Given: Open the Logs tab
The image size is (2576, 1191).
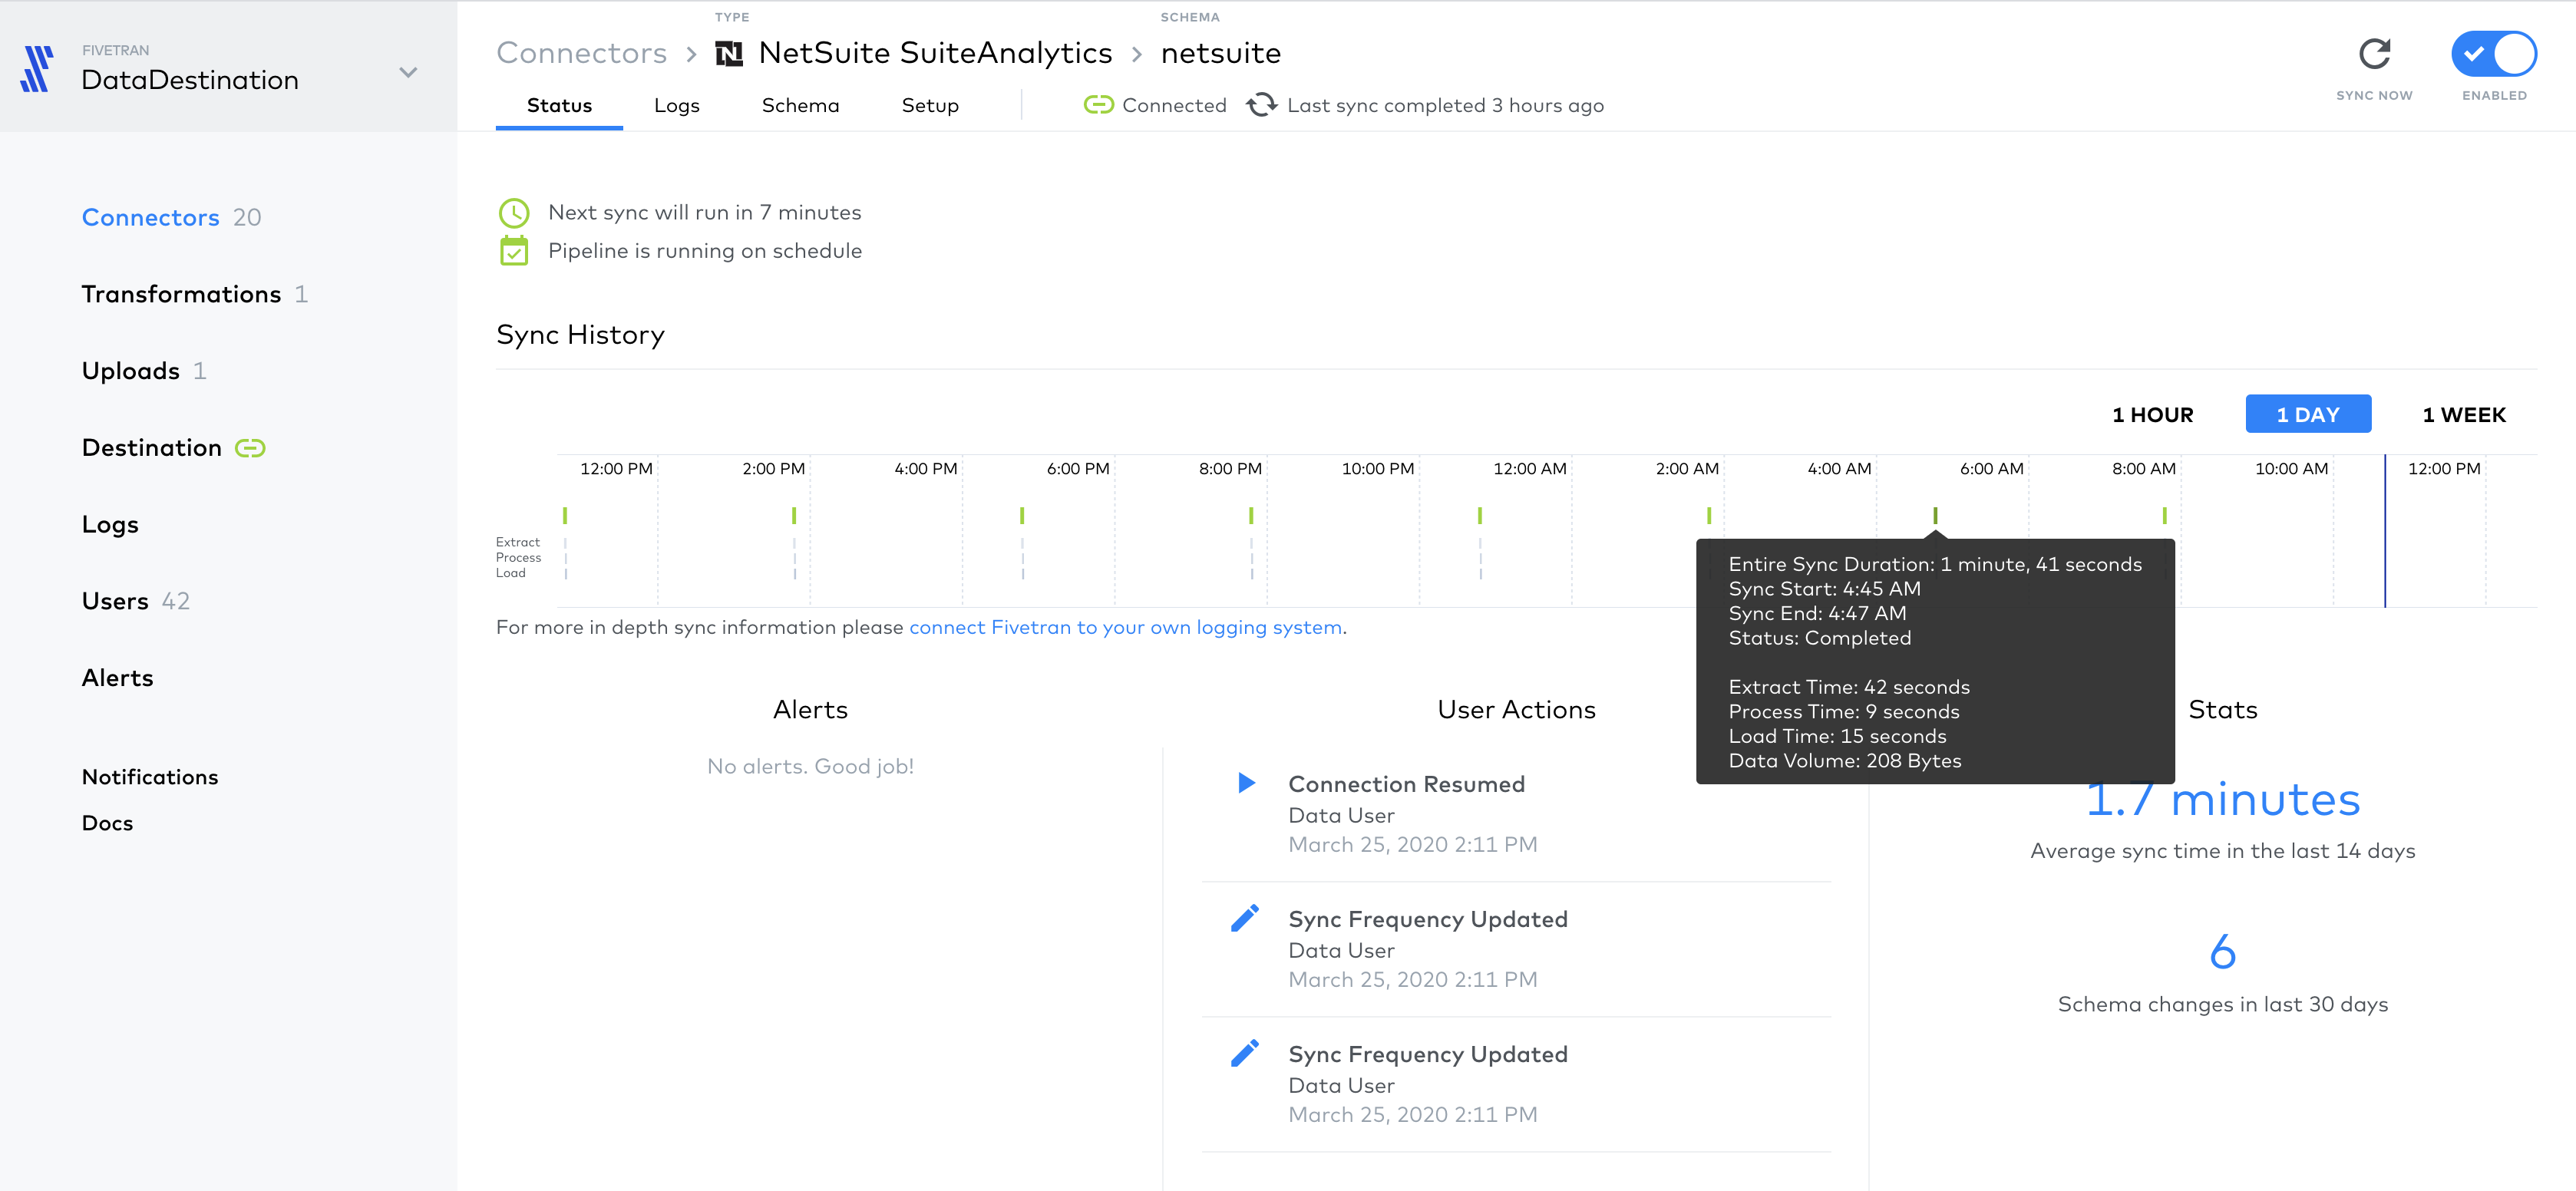Looking at the screenshot, I should (676, 105).
